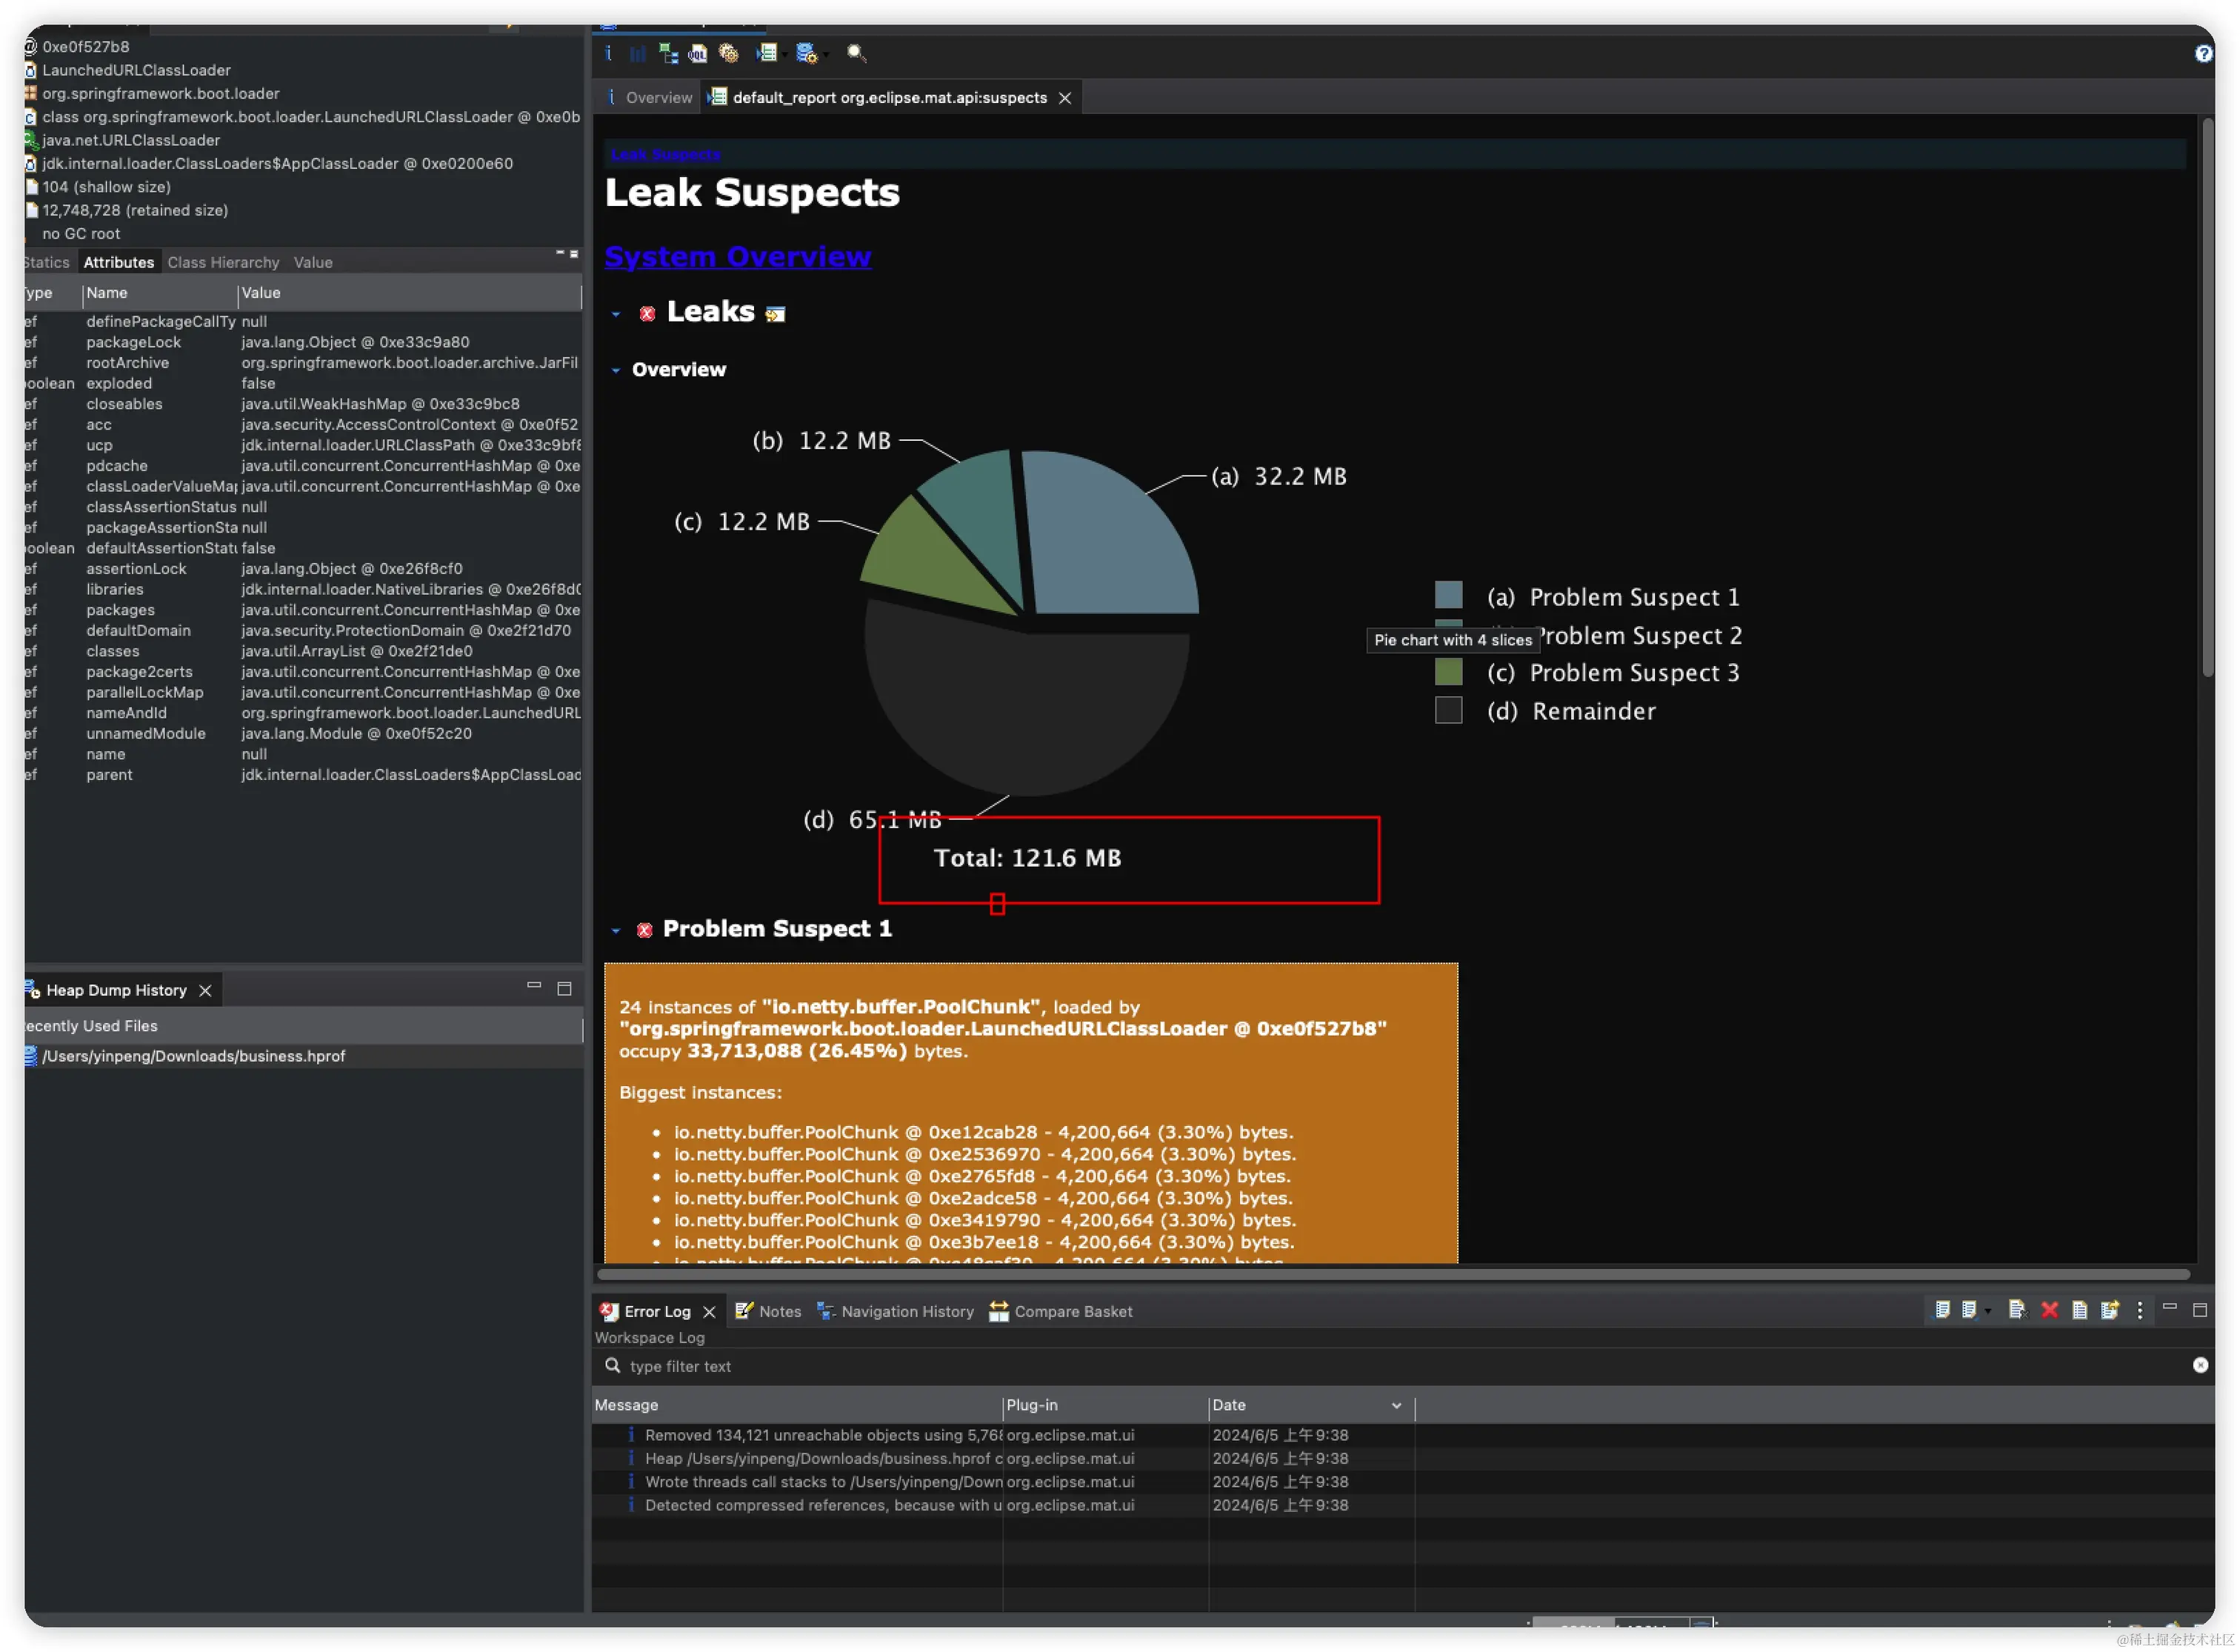
Task: Click the small icon beside Leaks heading
Action: (775, 315)
